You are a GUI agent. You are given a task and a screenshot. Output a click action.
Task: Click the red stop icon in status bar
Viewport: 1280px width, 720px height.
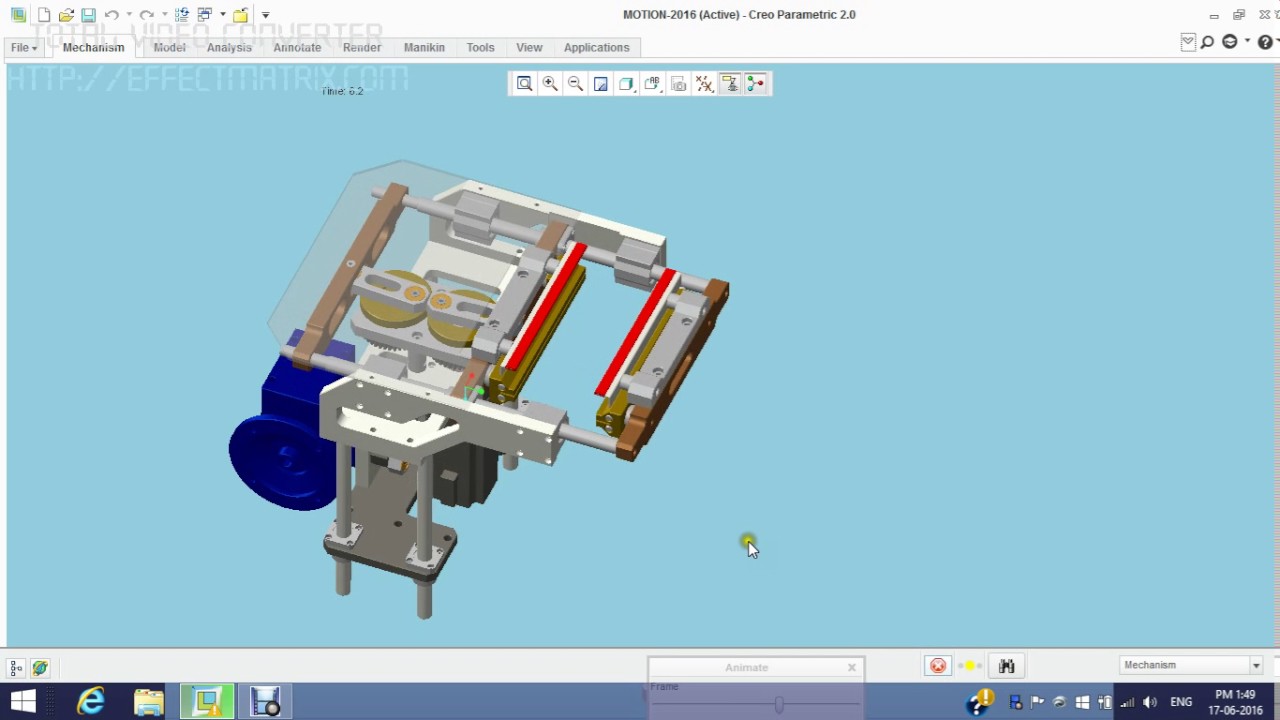click(938, 666)
